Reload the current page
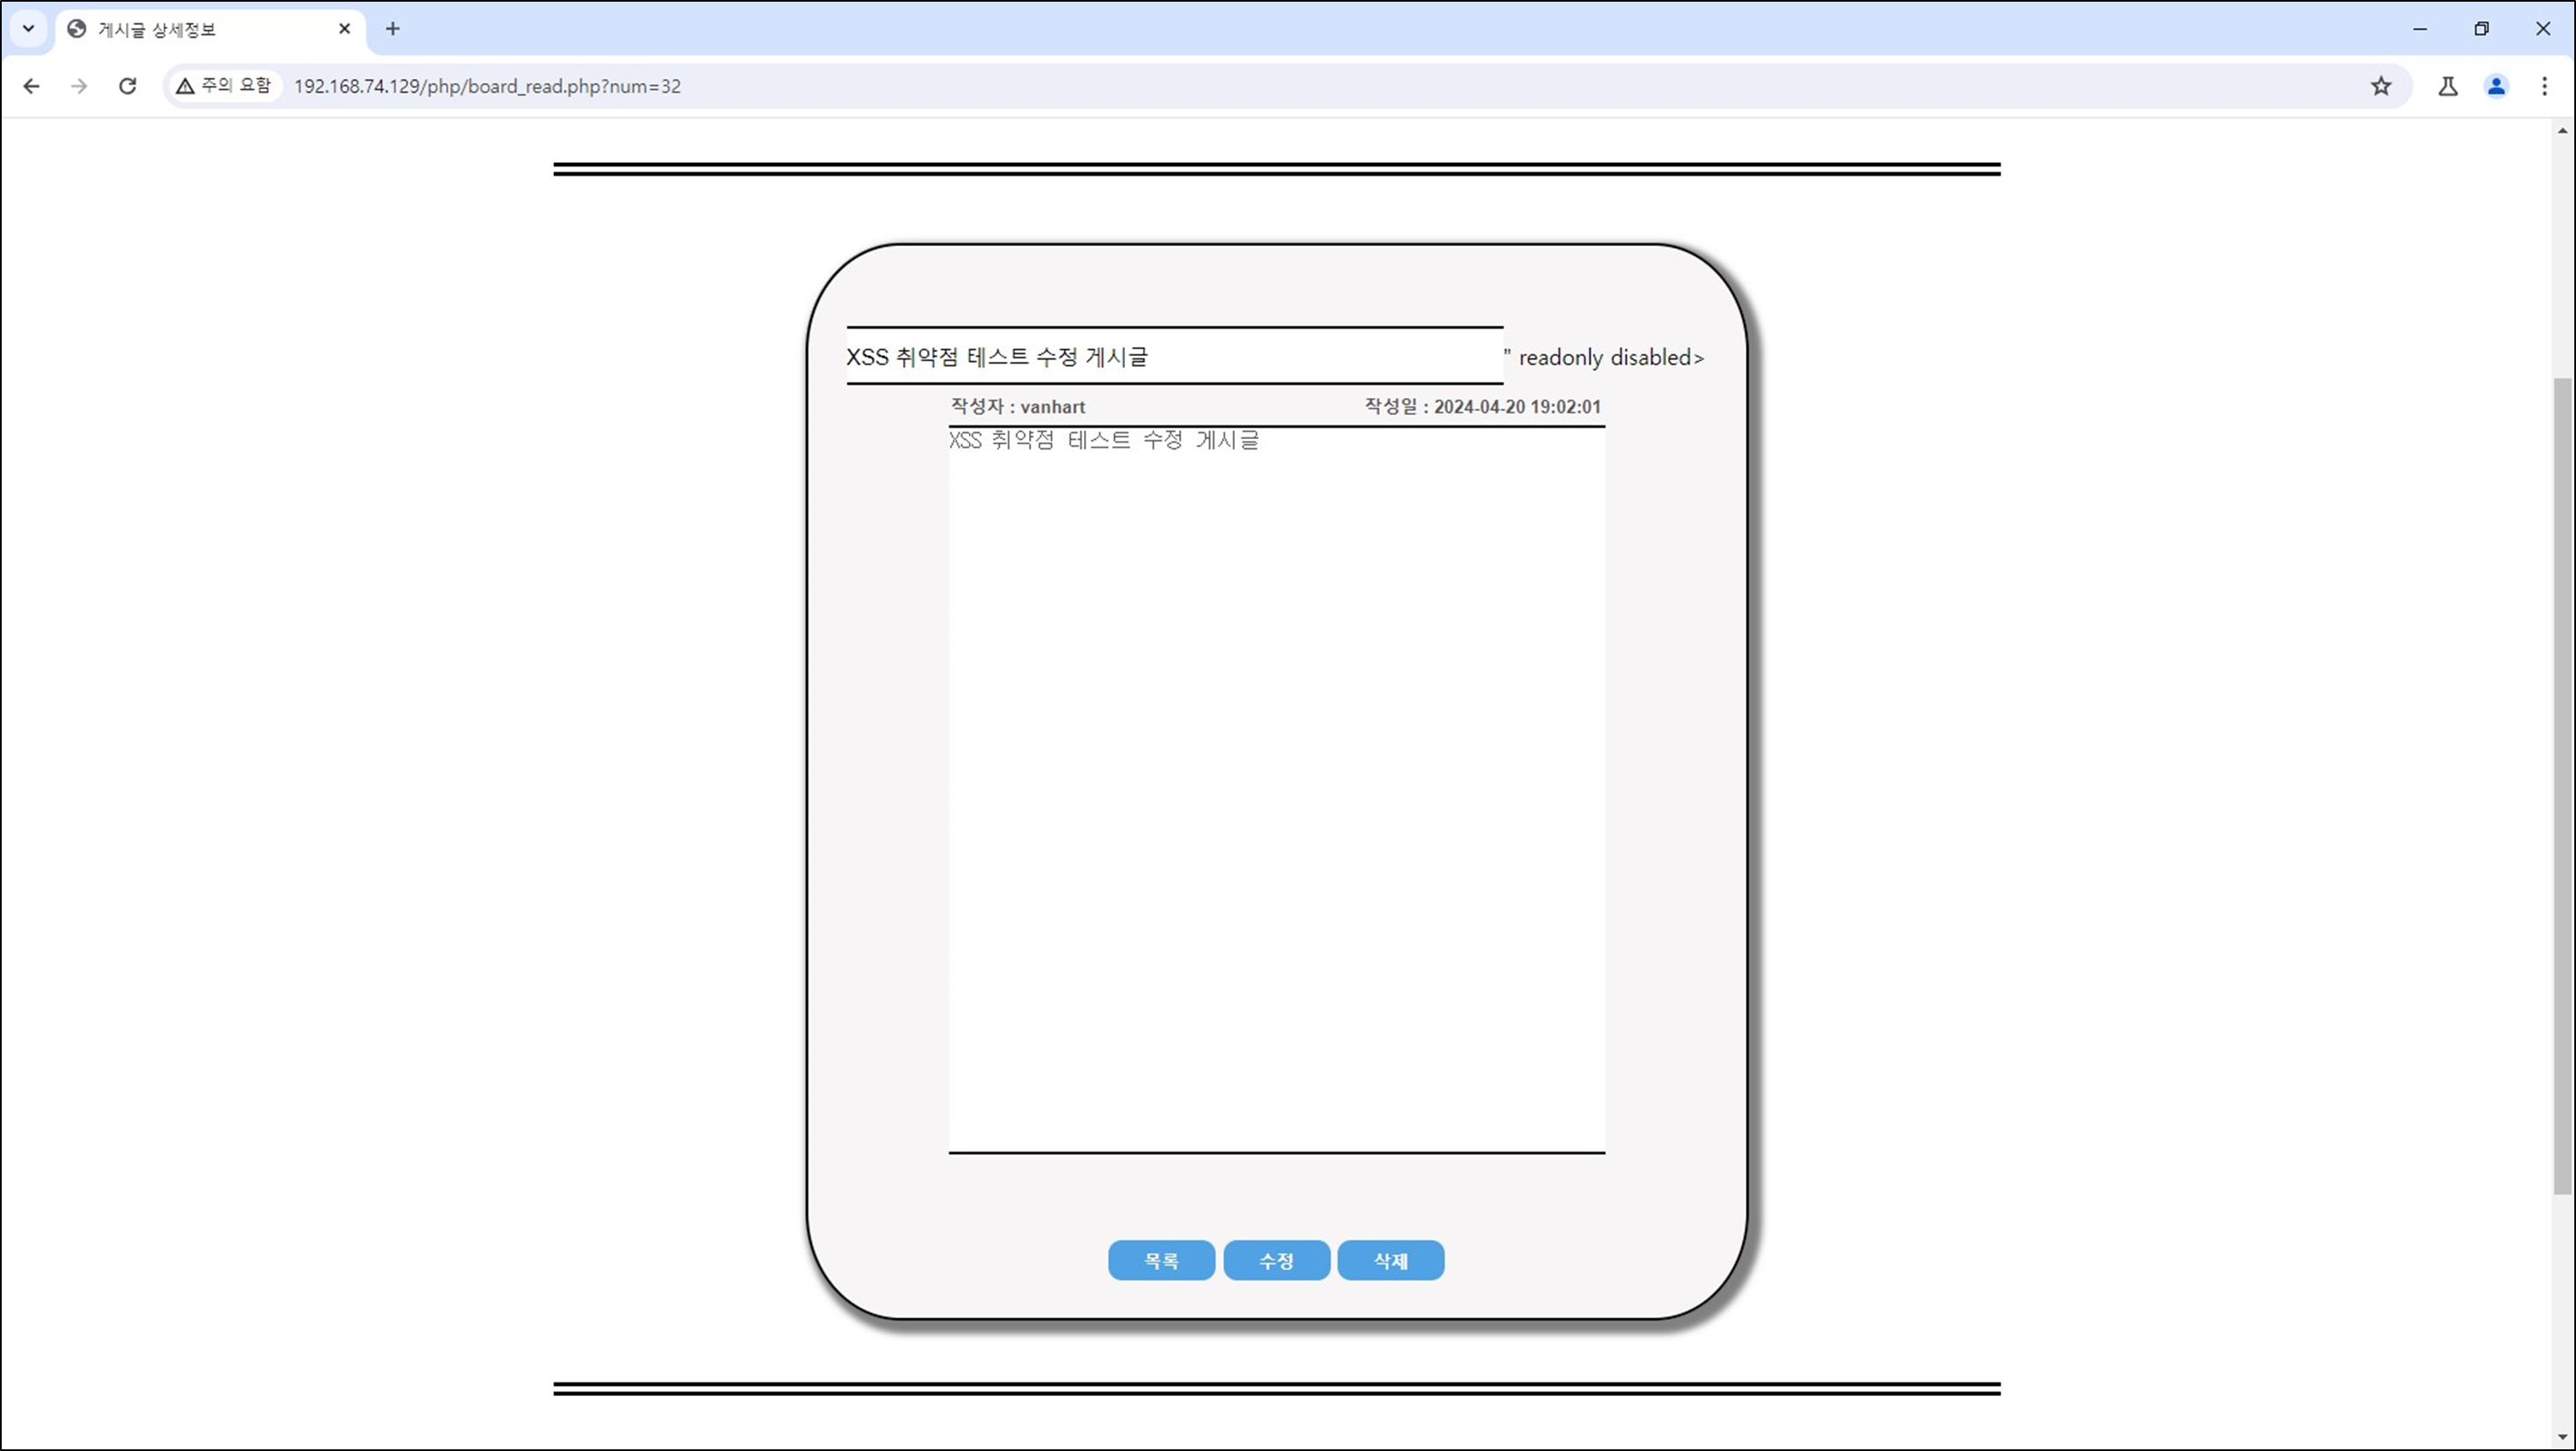 click(x=127, y=86)
